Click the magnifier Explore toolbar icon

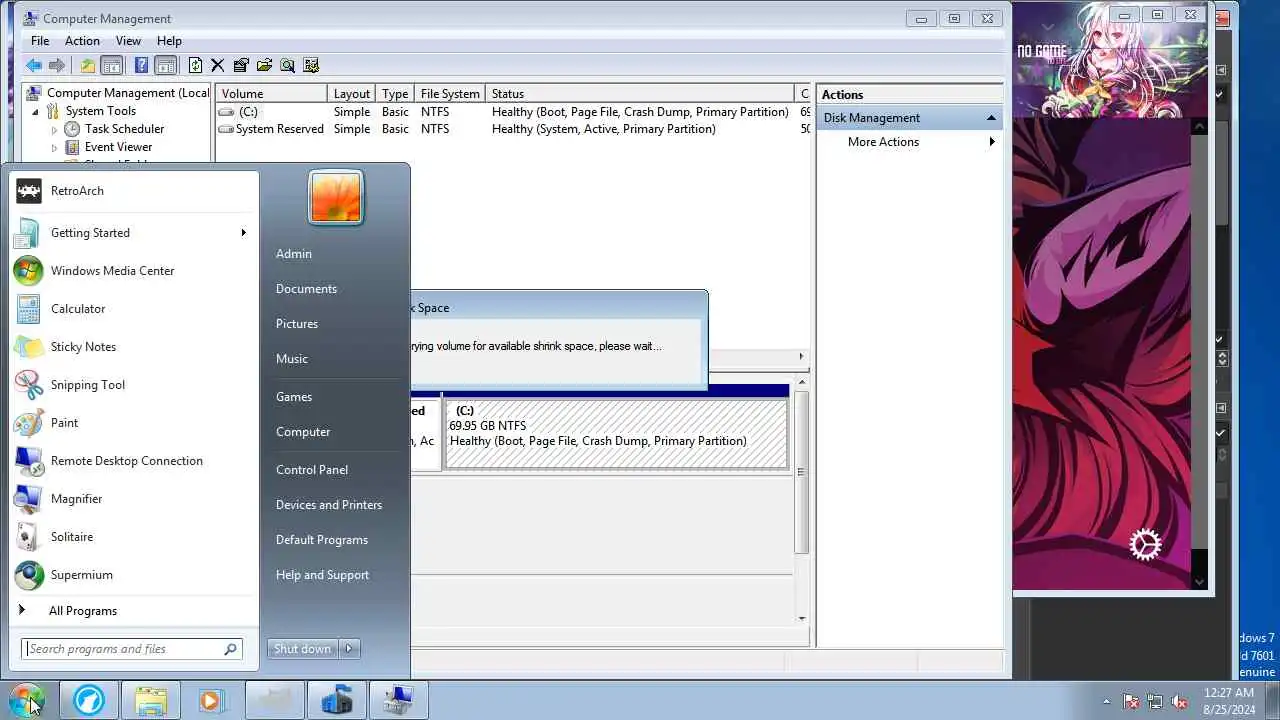tap(287, 65)
